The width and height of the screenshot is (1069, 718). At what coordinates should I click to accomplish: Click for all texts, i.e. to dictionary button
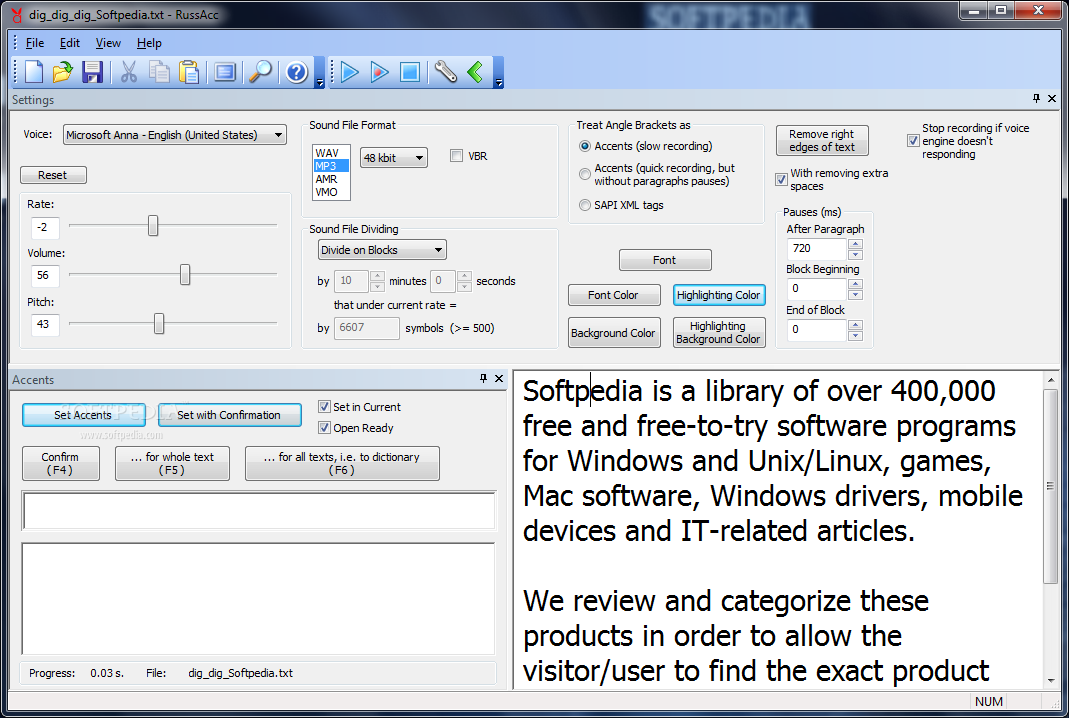coord(342,463)
